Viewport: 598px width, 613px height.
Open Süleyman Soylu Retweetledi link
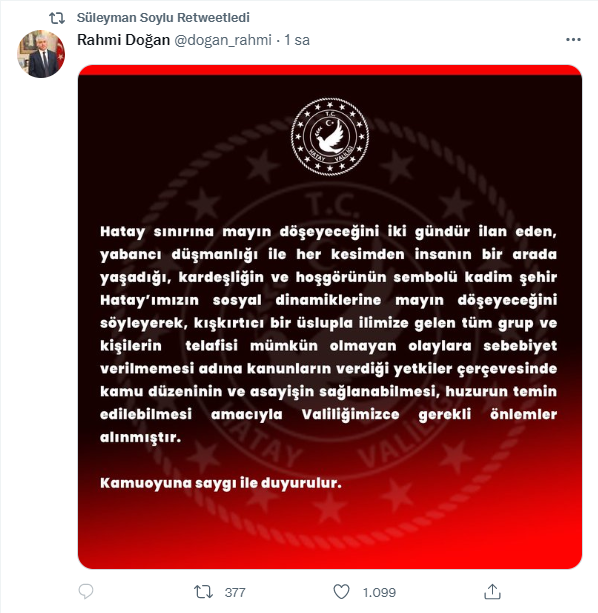(x=163, y=18)
